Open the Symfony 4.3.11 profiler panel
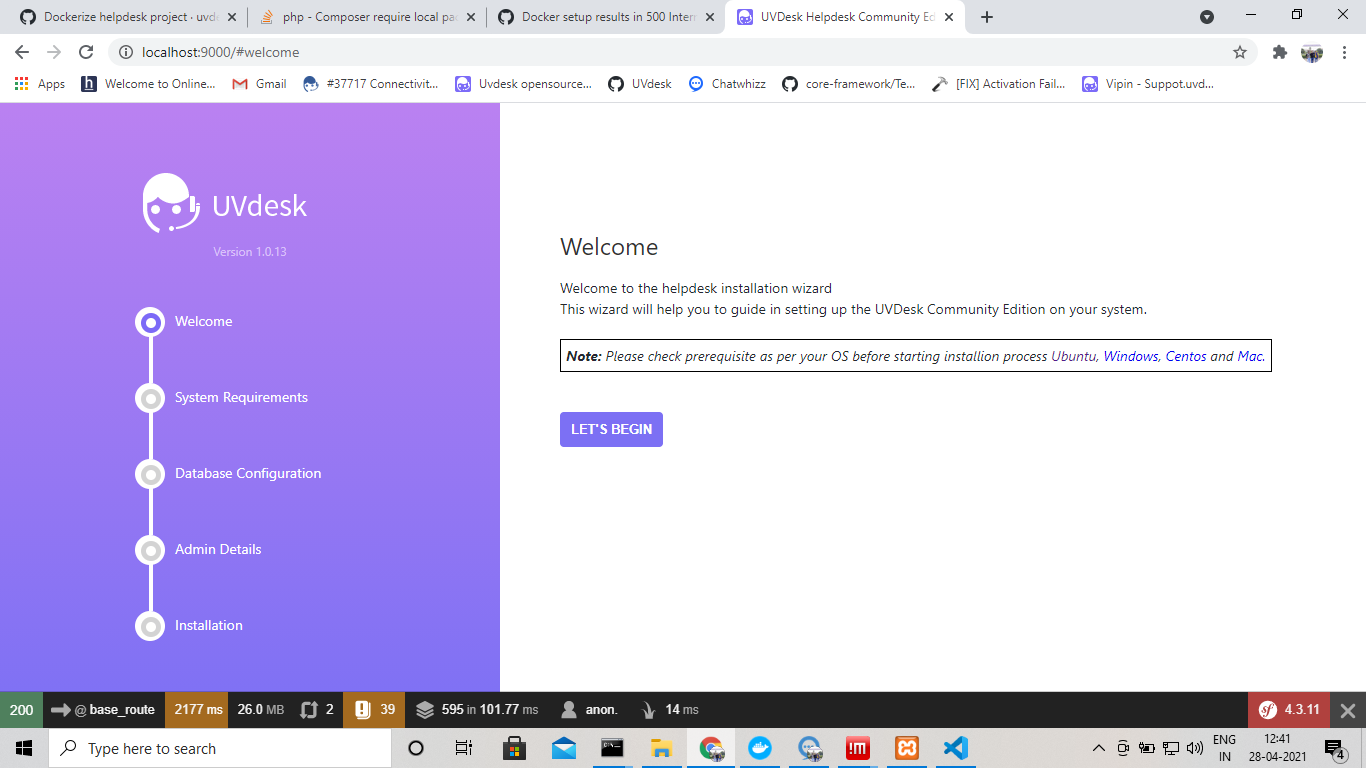This screenshot has width=1366, height=768. click(1288, 709)
